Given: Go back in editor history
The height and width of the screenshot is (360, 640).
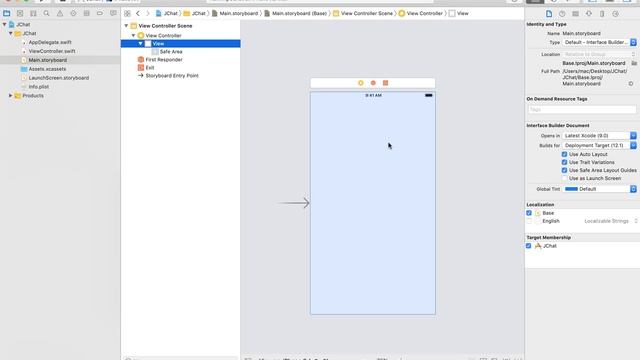Looking at the screenshot, I should pyautogui.click(x=138, y=13).
